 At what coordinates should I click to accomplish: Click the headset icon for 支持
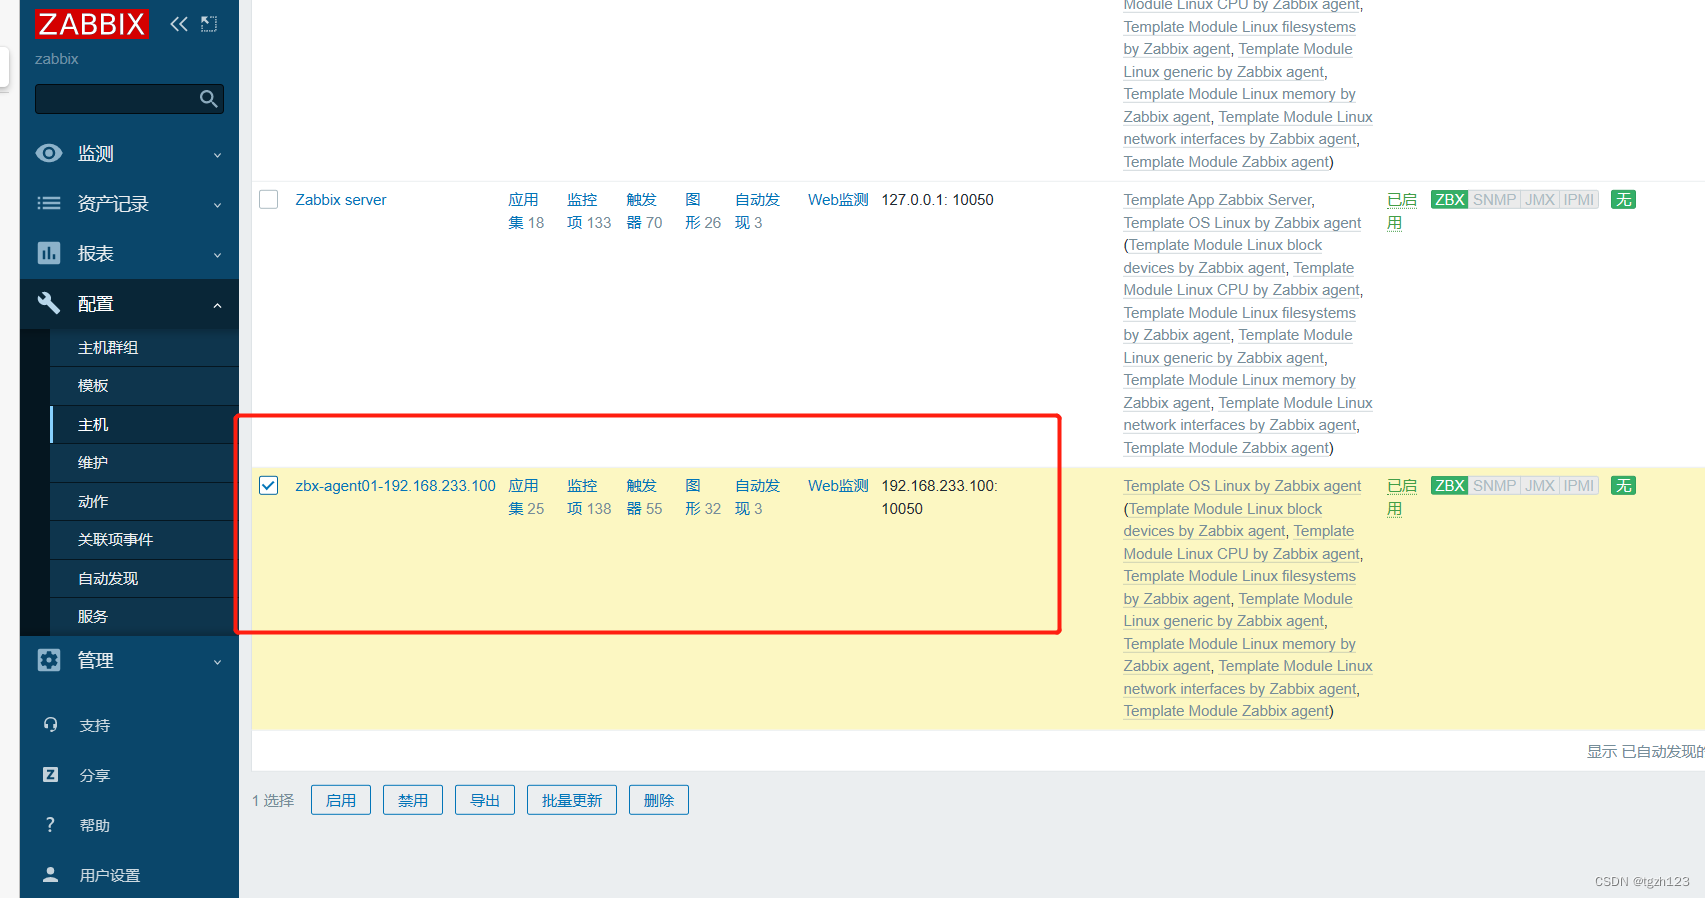(x=50, y=725)
